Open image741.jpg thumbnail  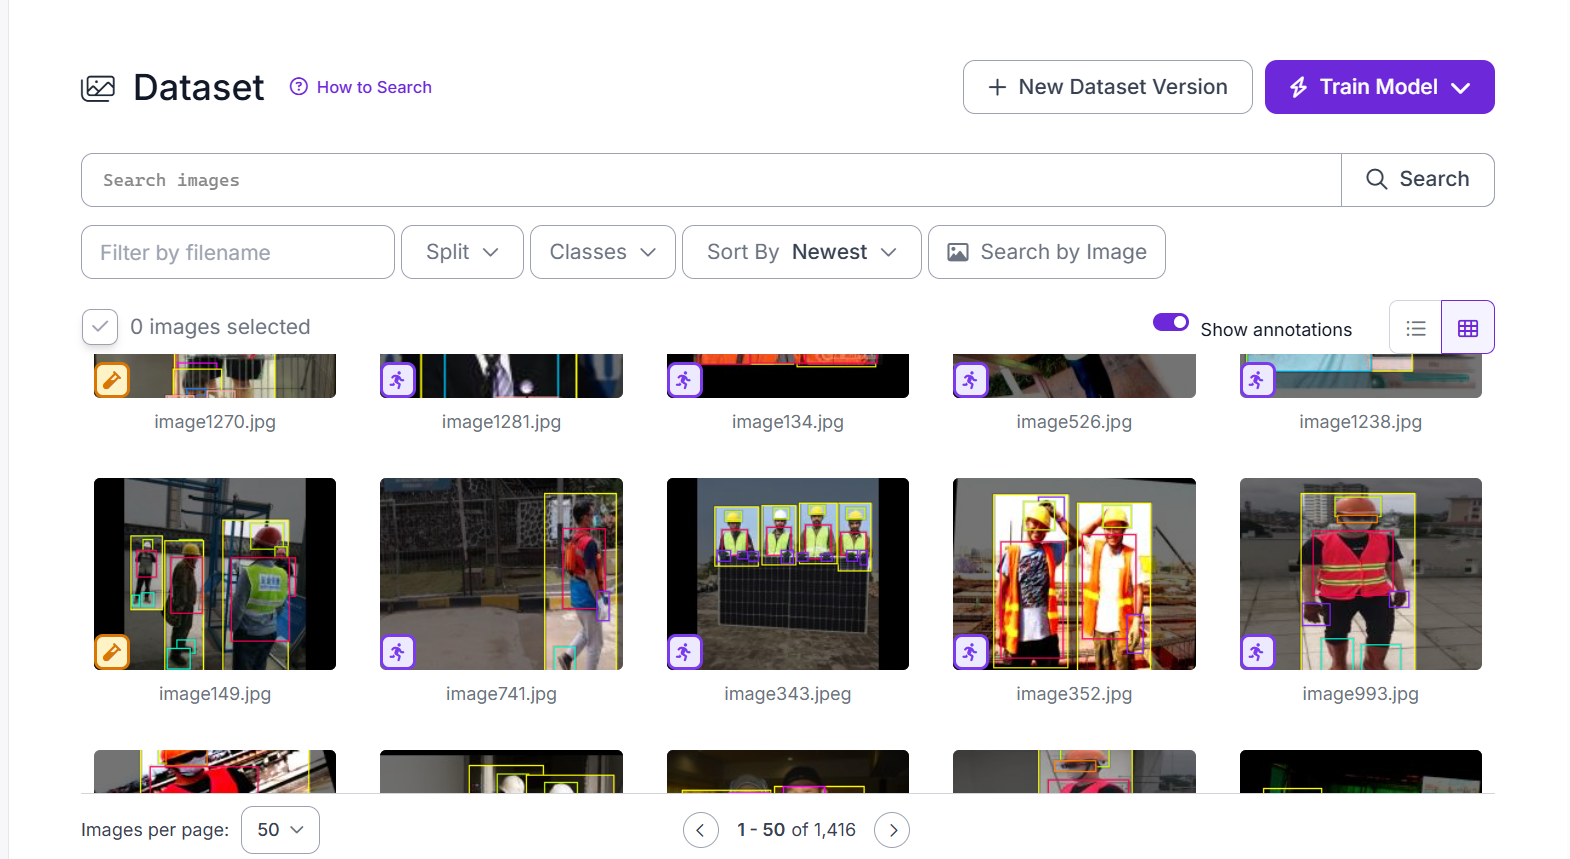[501, 574]
